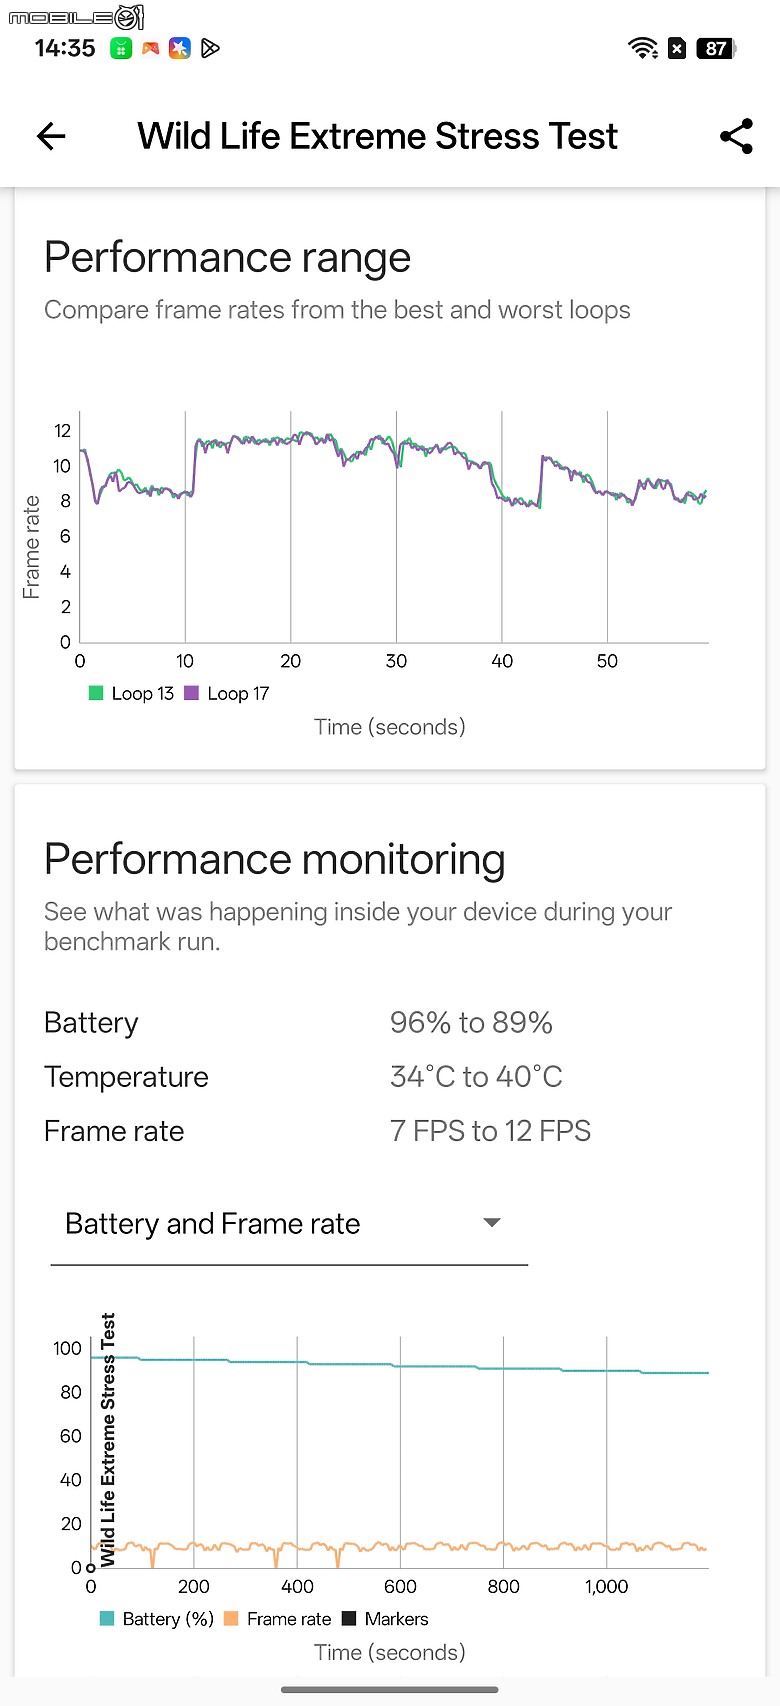The height and width of the screenshot is (1706, 780).
Task: Tap the battery indicator showing 87
Action: pyautogui.click(x=714, y=49)
